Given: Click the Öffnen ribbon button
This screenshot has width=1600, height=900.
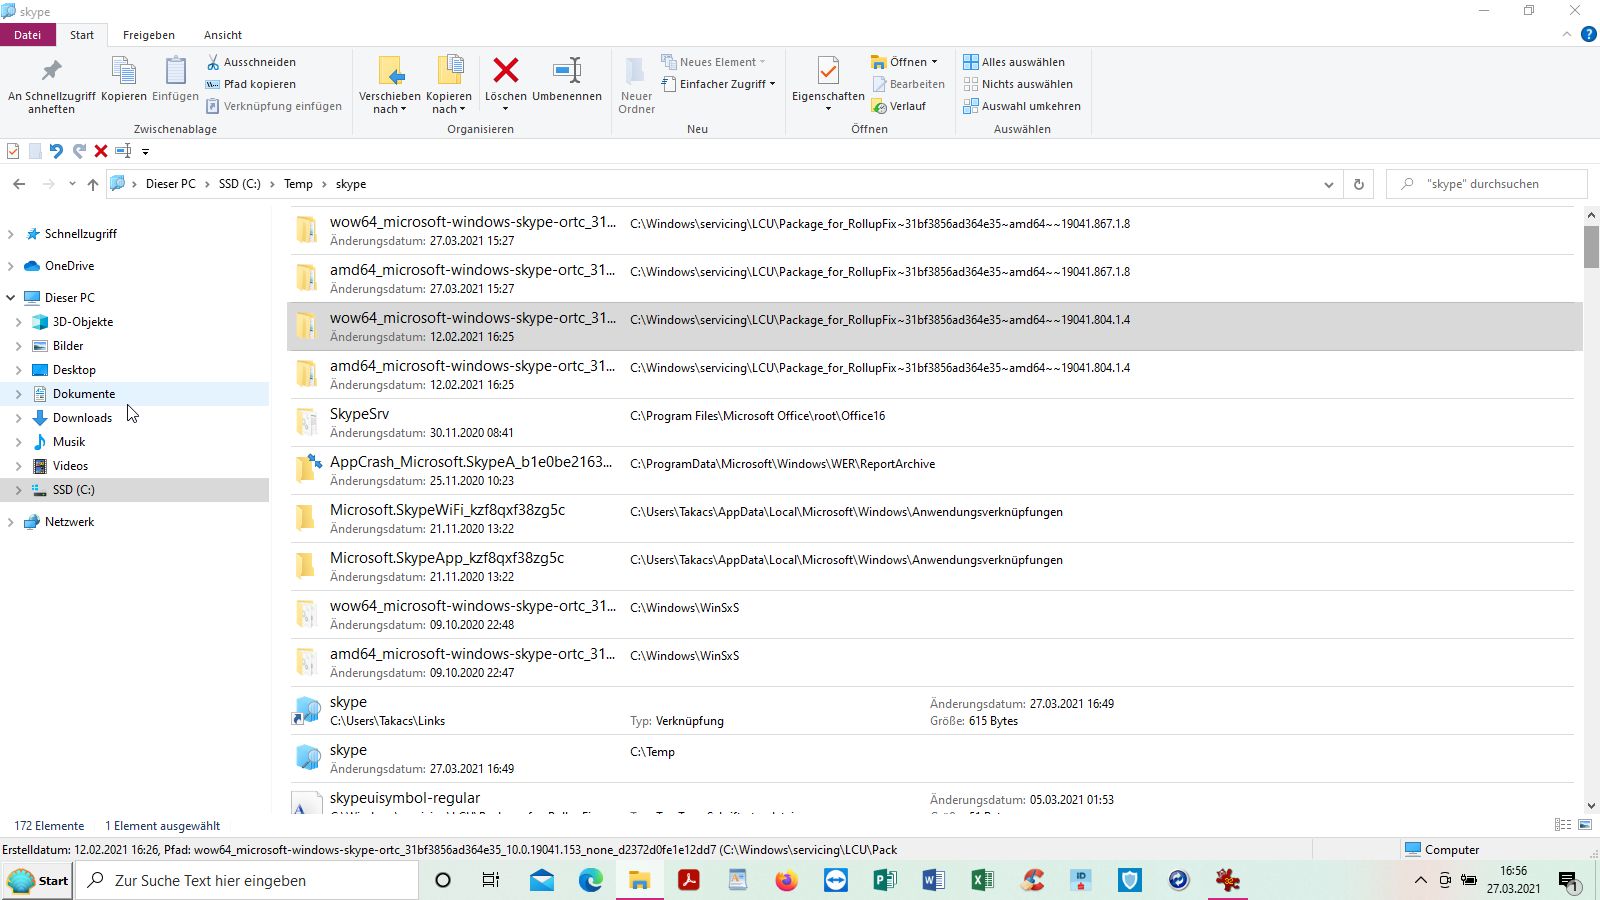Looking at the screenshot, I should (x=905, y=62).
